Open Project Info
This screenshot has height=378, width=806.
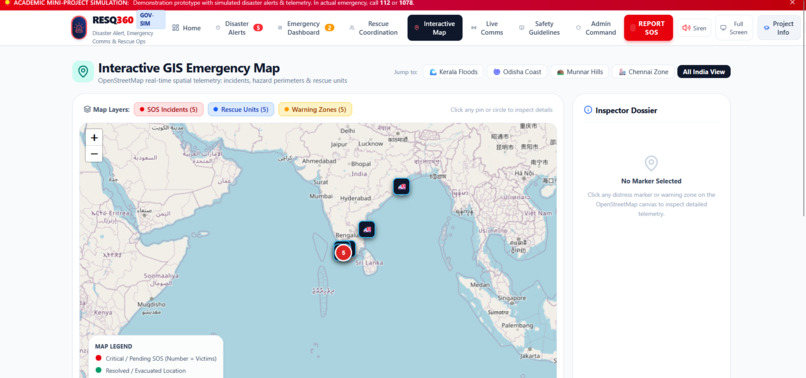click(779, 28)
